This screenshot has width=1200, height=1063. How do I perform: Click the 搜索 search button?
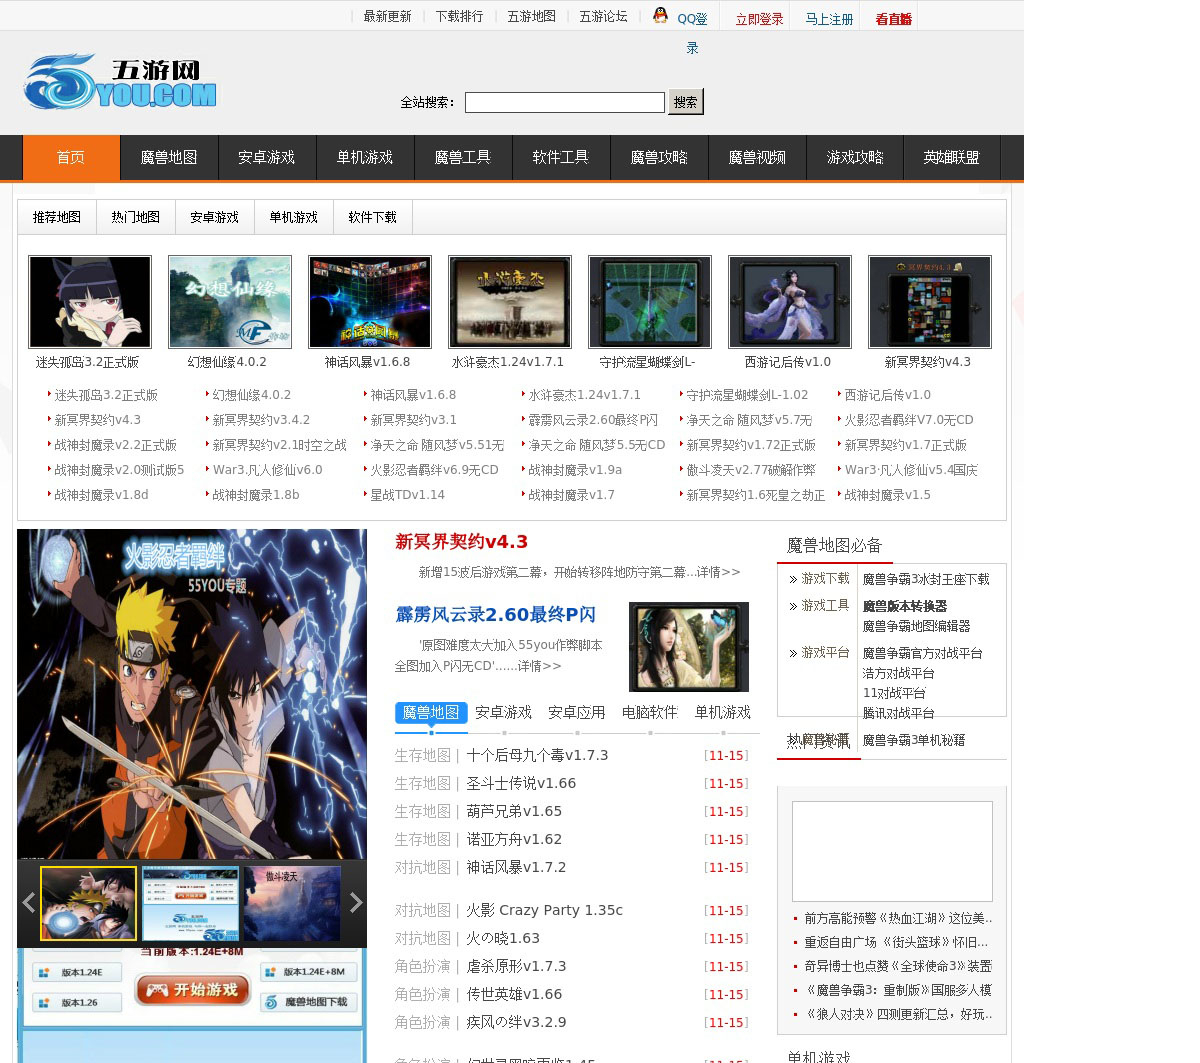coord(686,102)
